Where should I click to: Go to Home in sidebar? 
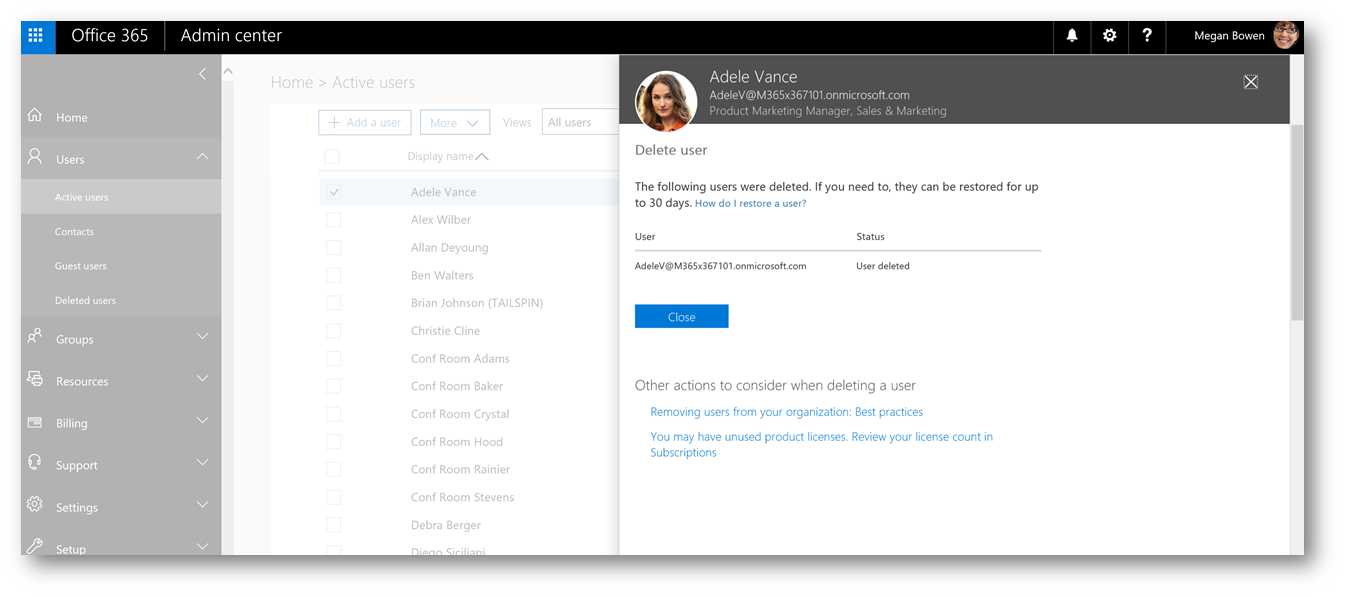point(71,118)
